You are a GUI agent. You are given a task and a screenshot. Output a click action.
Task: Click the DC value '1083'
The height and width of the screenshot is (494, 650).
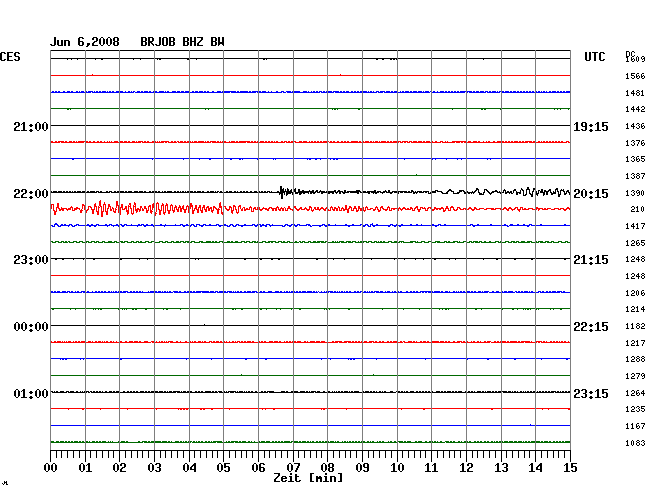click(635, 443)
